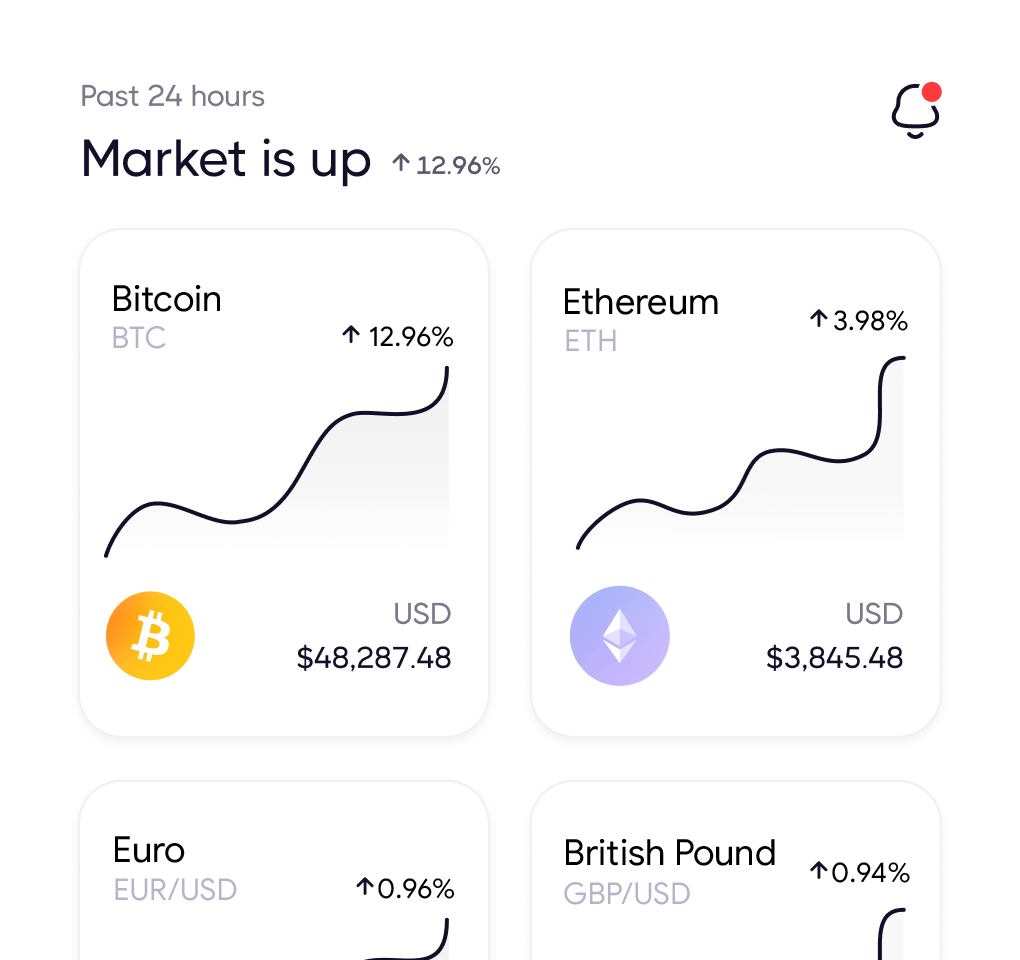1020x960 pixels.
Task: Click the up arrow beside British Pound's 0.94%
Action: pyautogui.click(x=820, y=871)
